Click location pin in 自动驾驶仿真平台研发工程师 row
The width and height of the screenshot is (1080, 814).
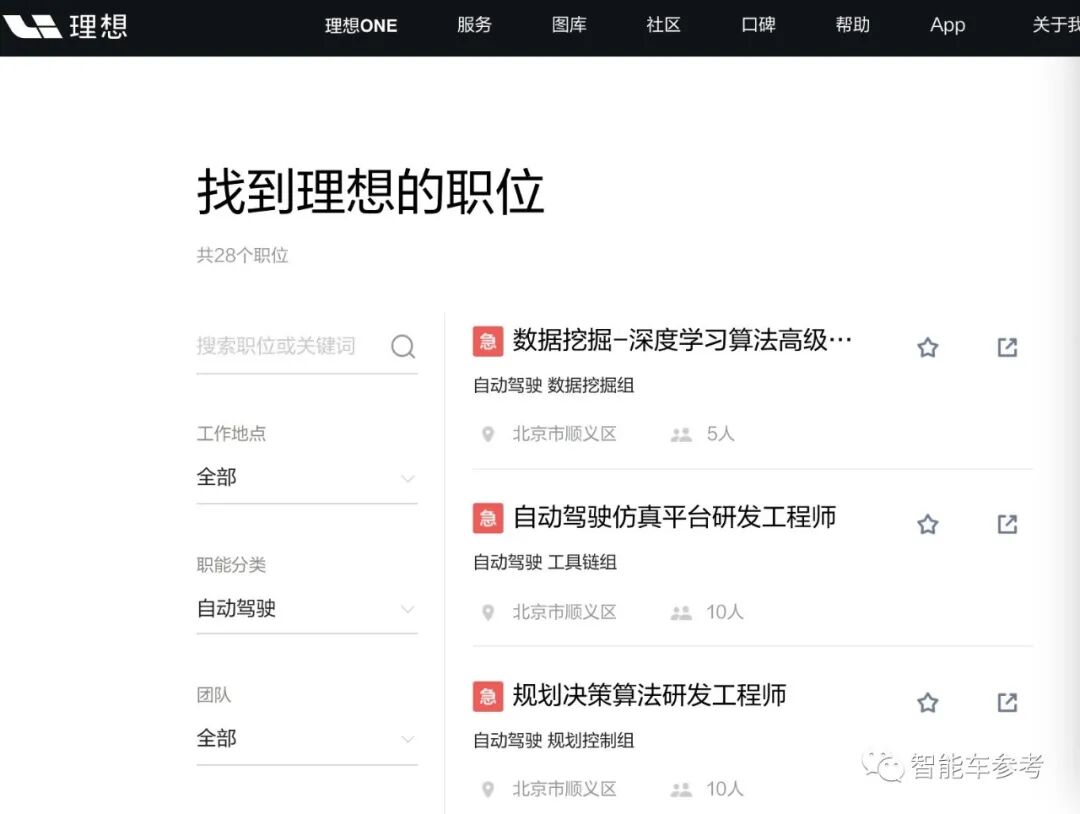click(x=488, y=612)
